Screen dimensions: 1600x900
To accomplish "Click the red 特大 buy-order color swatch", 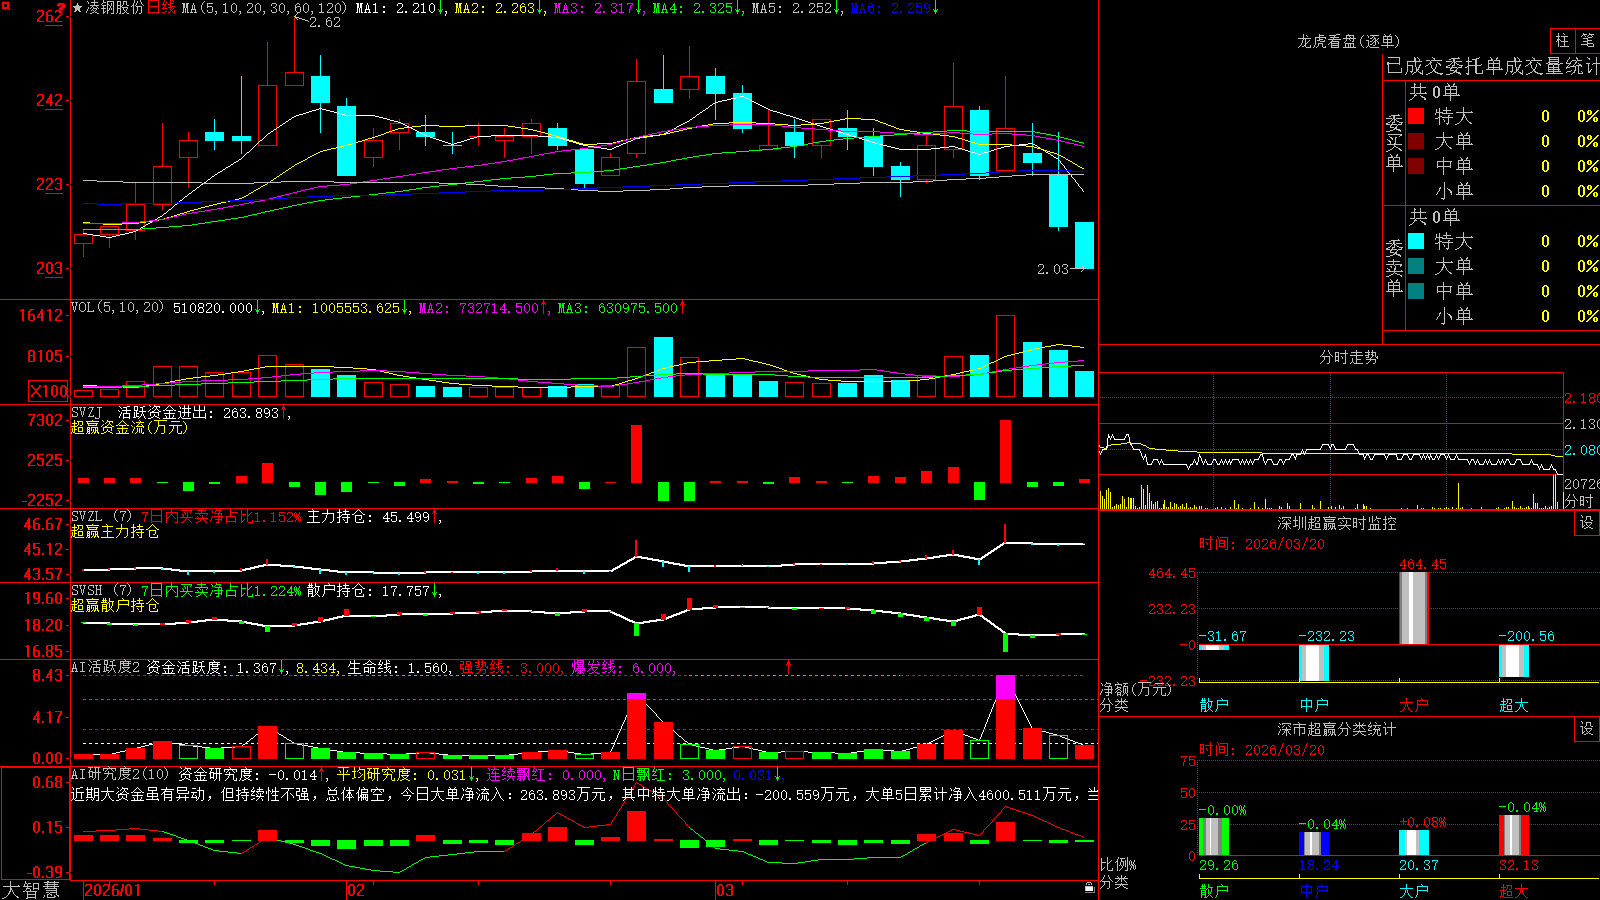I will (1416, 116).
